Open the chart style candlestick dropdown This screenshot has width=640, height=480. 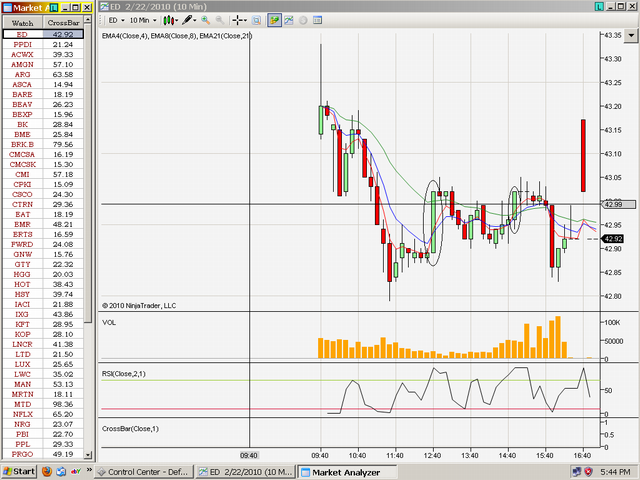170,20
